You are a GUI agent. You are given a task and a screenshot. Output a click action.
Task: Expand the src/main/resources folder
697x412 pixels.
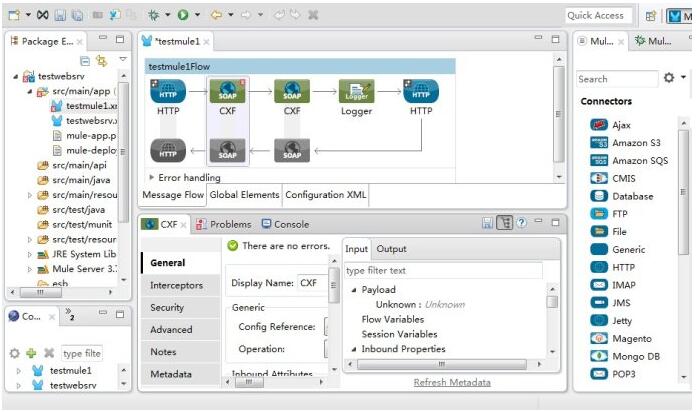click(30, 195)
